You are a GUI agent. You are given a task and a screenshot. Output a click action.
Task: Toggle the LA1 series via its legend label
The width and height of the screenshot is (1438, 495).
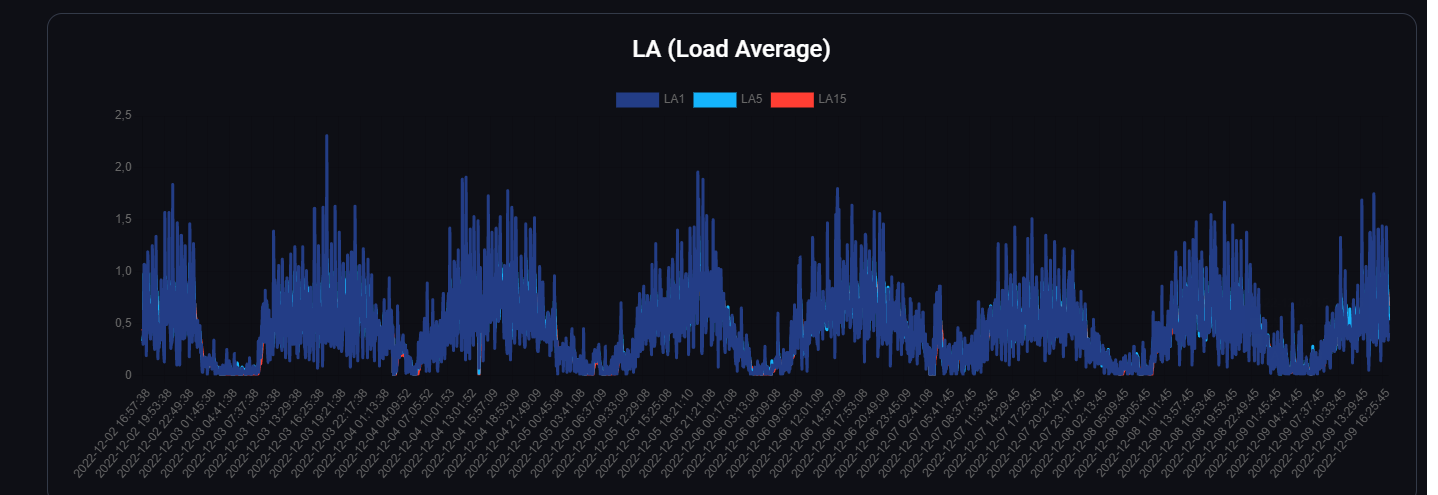pos(674,99)
